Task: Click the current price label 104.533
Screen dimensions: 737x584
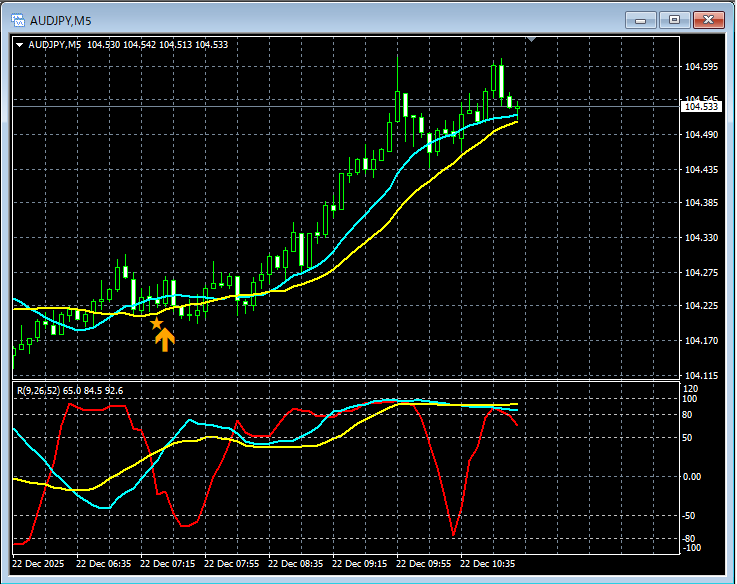Action: (700, 106)
